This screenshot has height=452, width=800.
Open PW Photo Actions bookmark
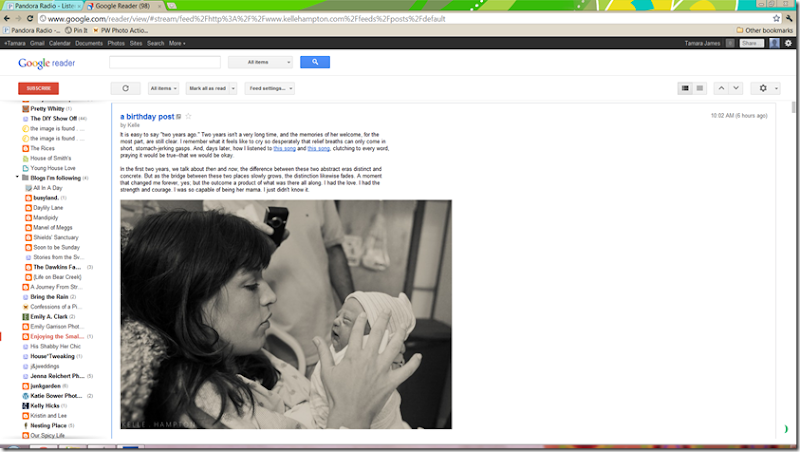point(120,31)
